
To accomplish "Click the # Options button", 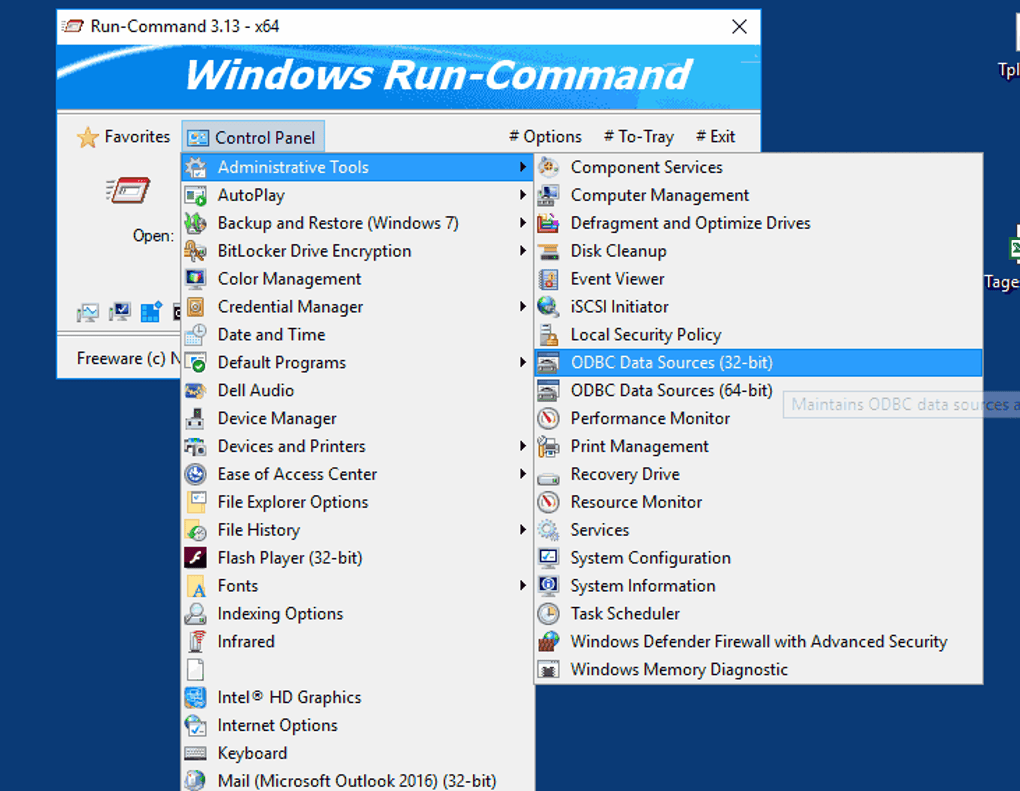I will (x=545, y=137).
